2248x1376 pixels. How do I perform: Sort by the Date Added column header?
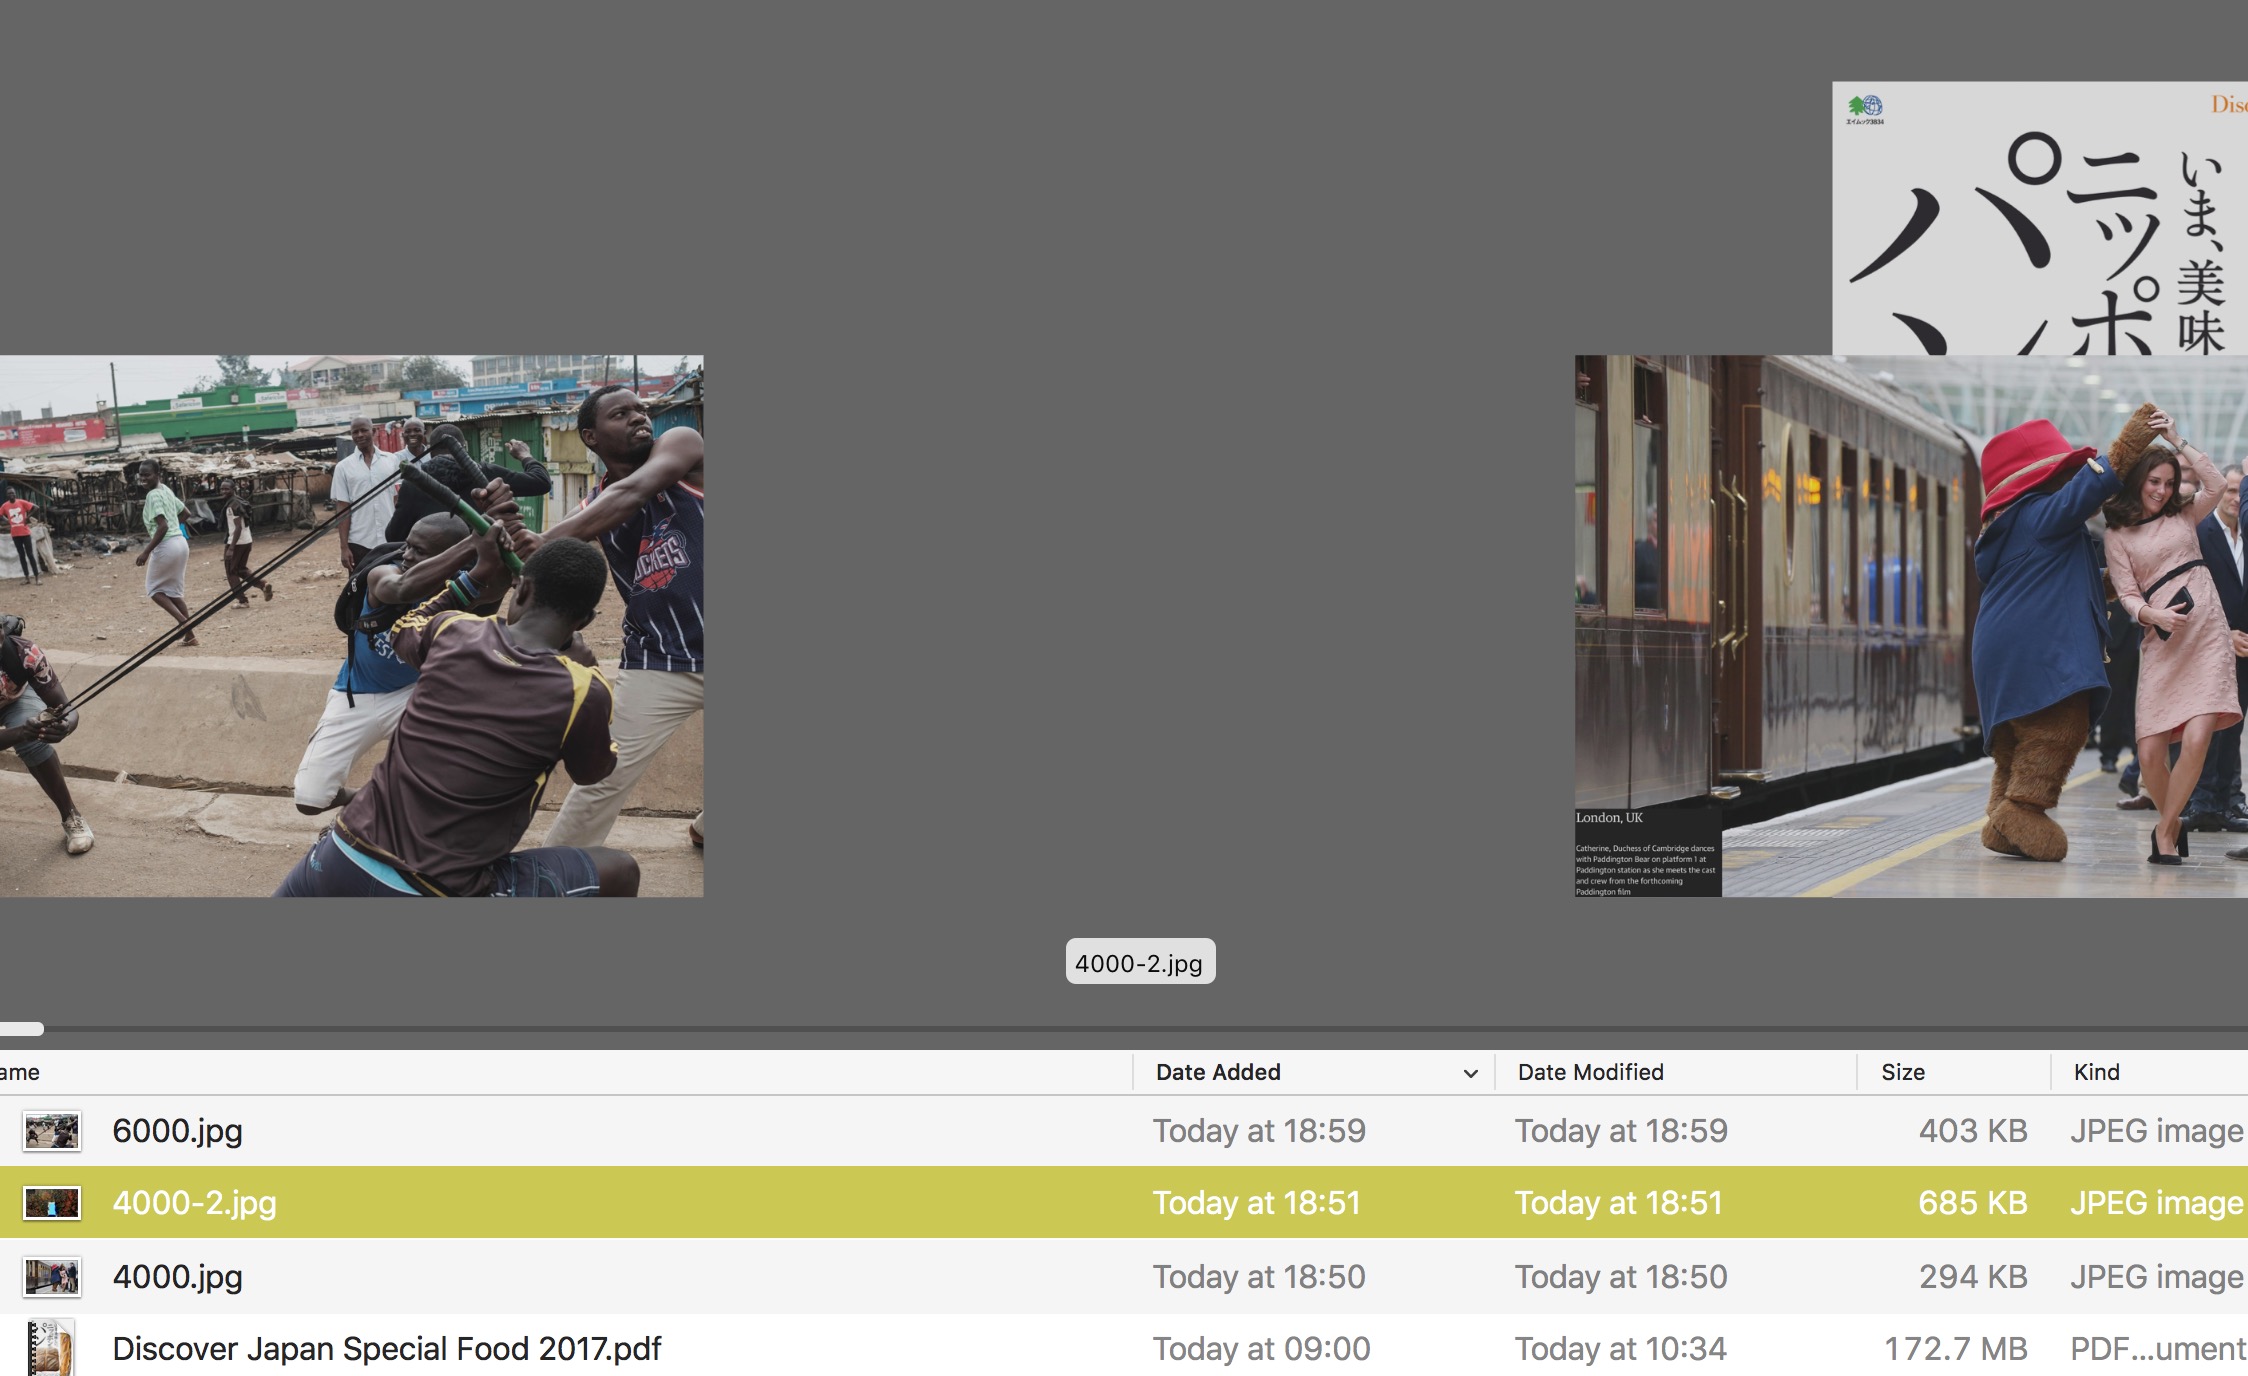1218,1073
